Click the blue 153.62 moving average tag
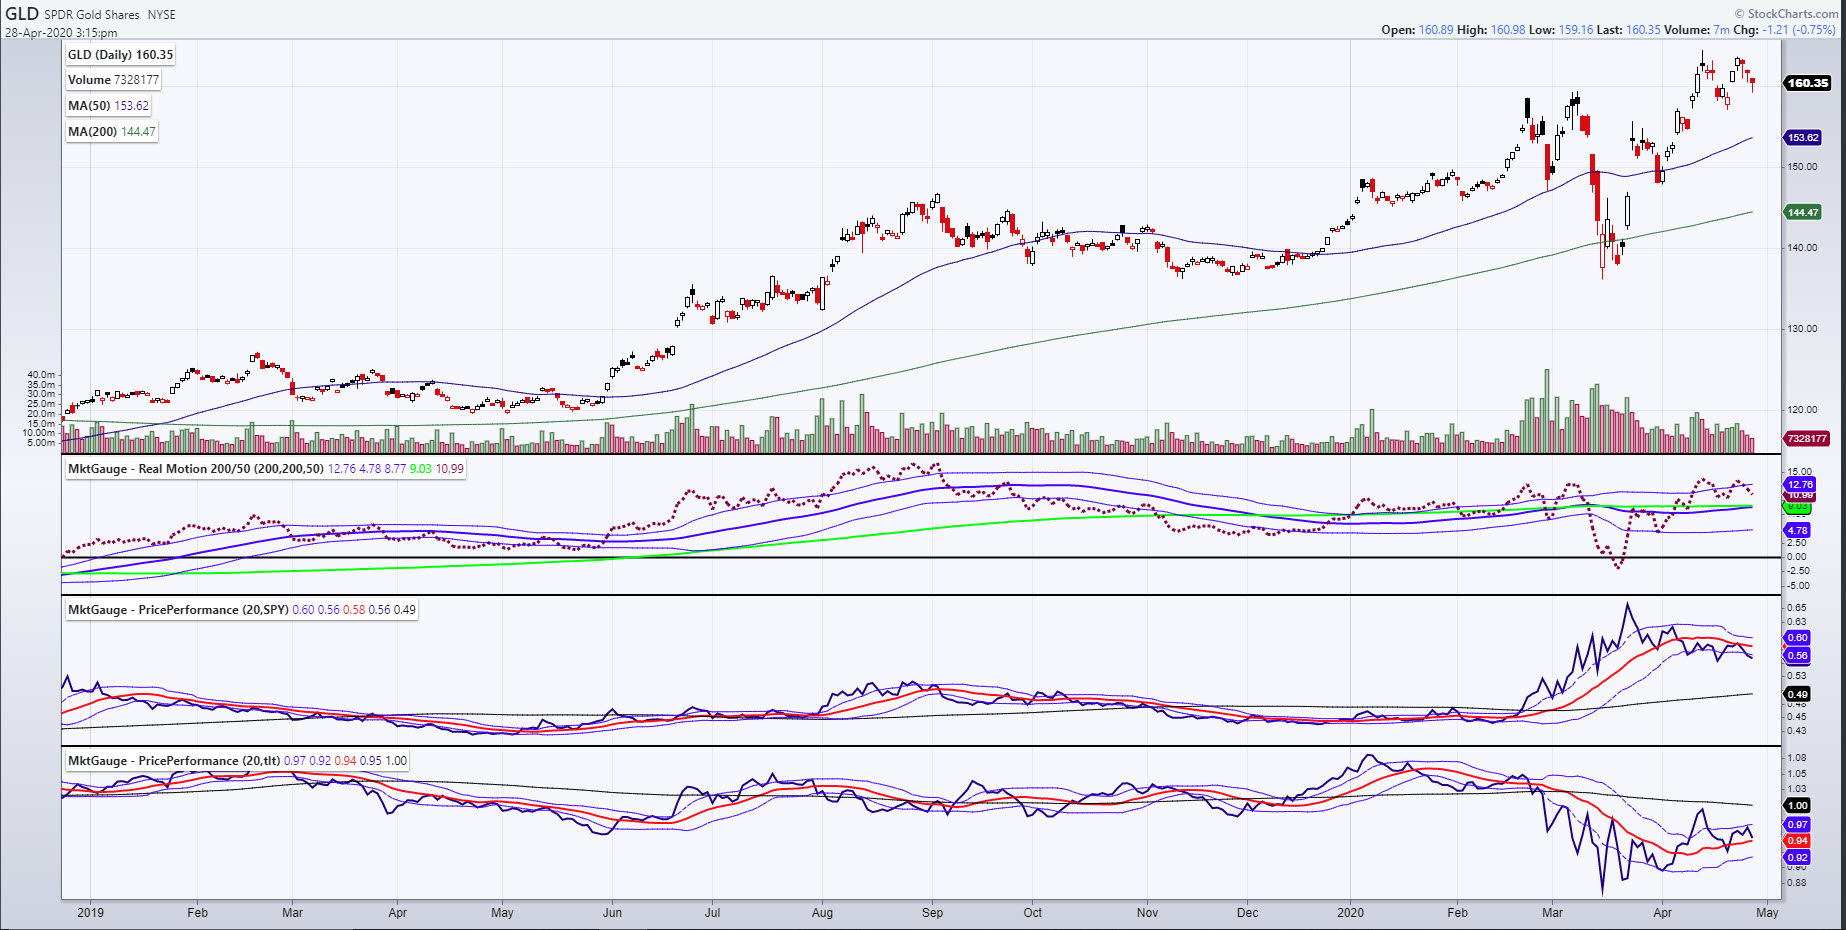 click(x=1803, y=138)
